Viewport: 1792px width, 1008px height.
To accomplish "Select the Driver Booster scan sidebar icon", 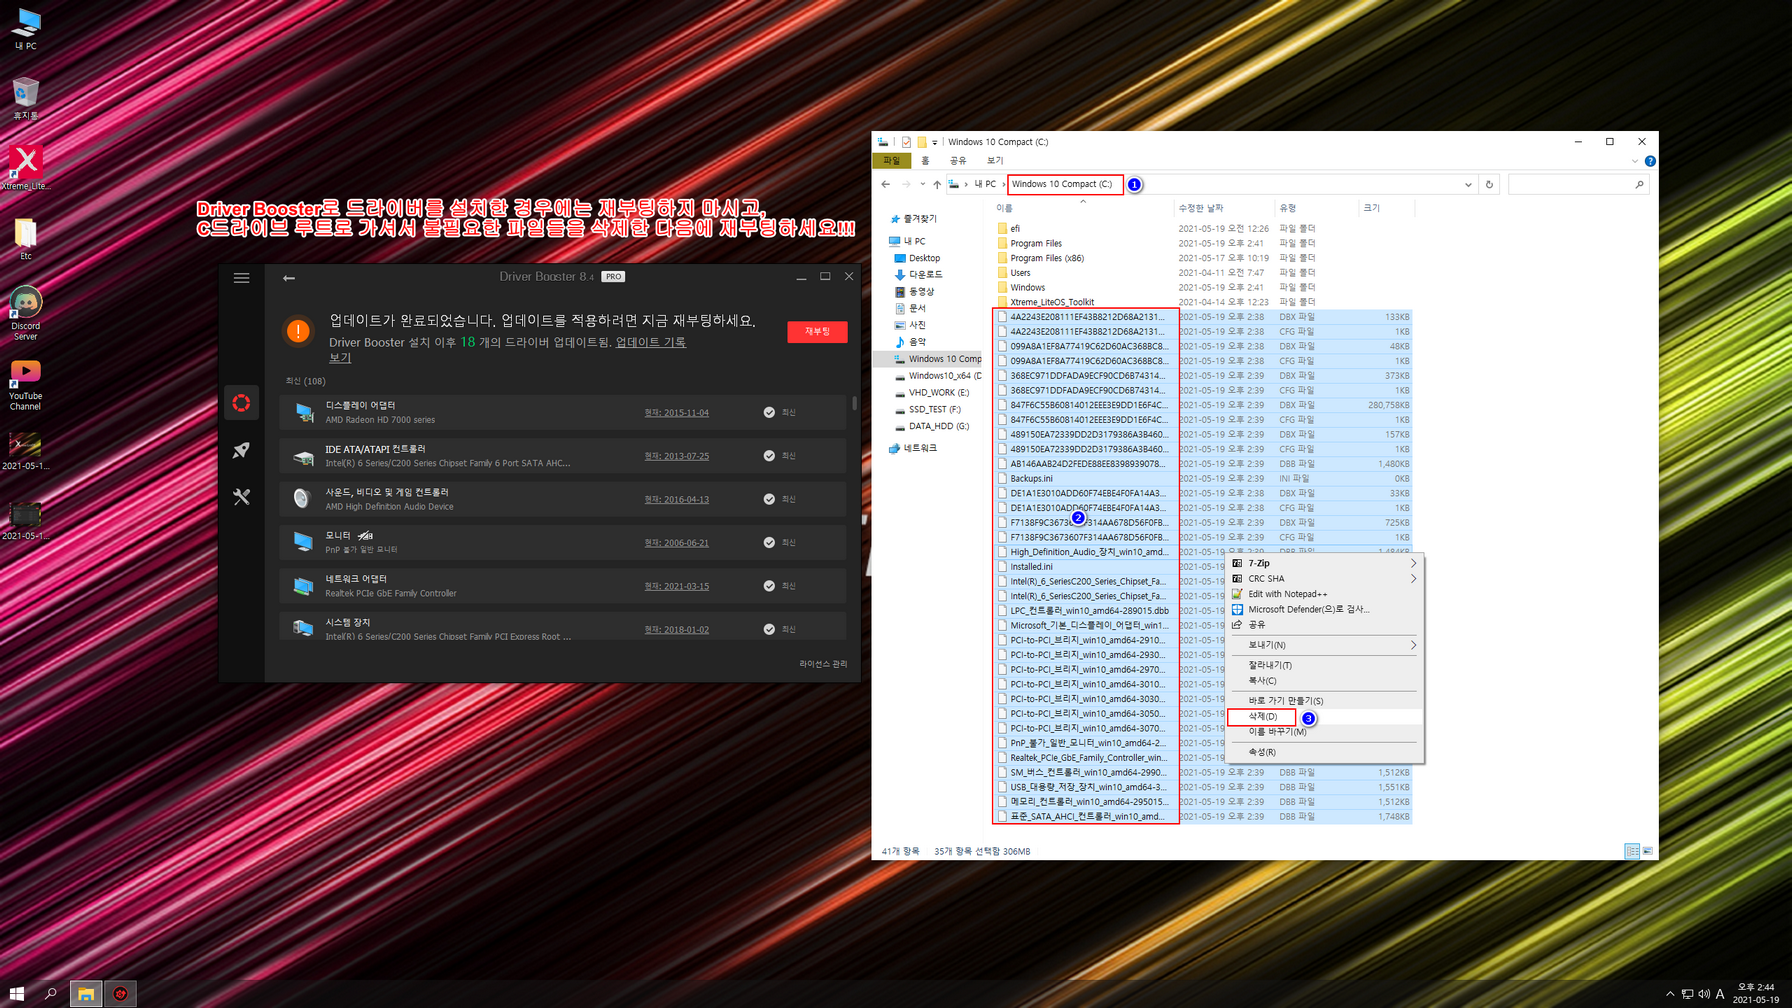I will (241, 403).
